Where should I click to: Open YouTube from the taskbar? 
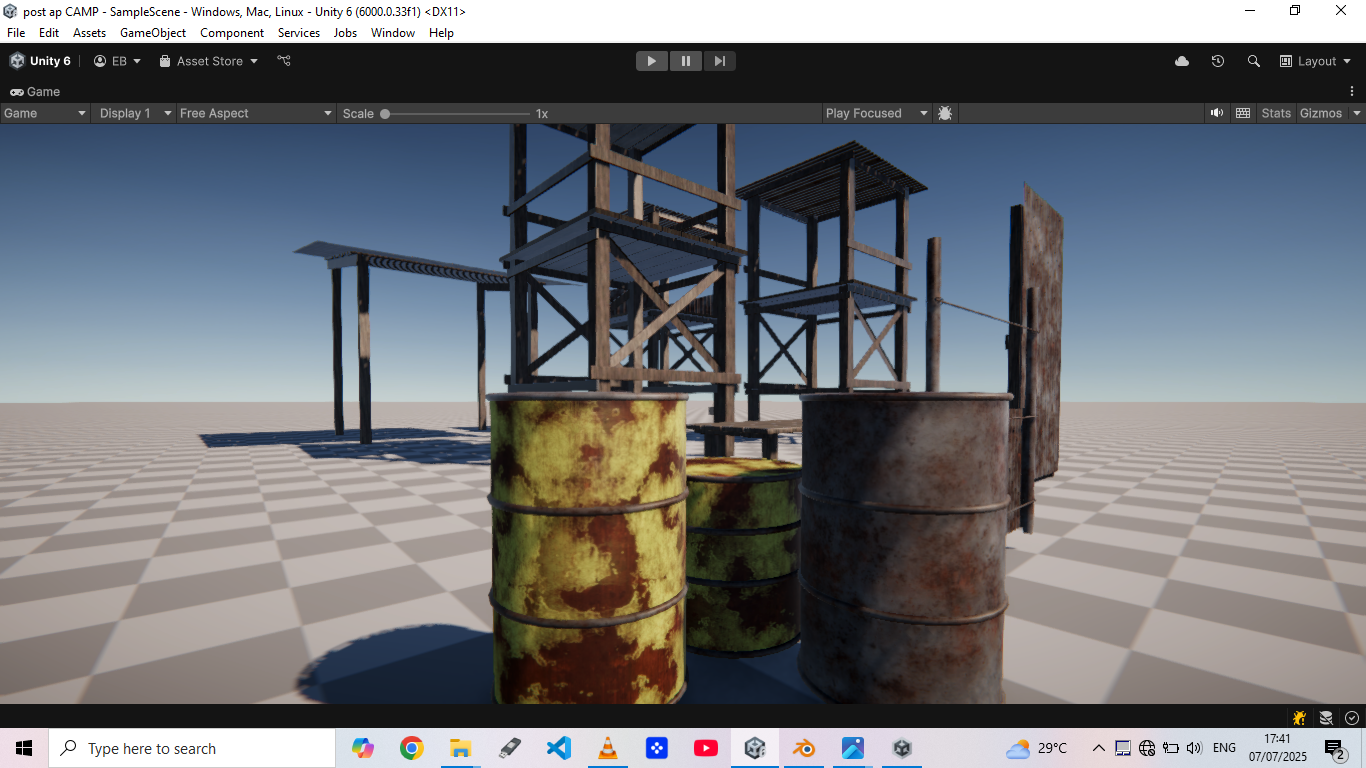pos(705,748)
